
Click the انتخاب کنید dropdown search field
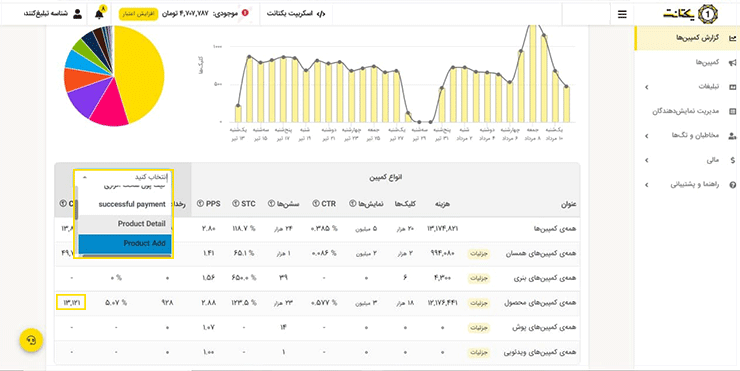(x=124, y=177)
